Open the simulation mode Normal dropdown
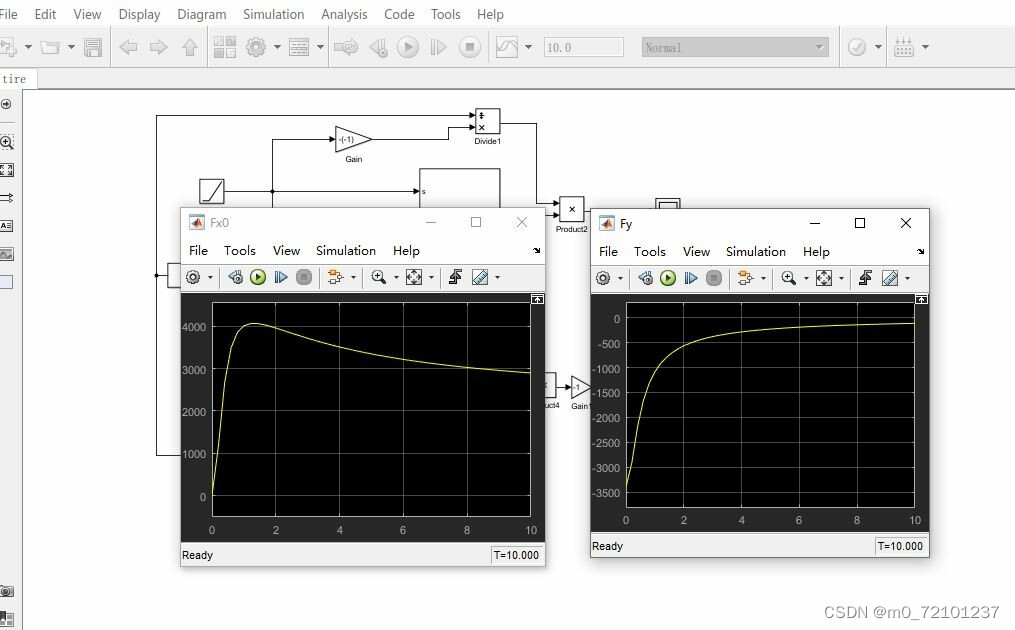This screenshot has height=630, width=1015. pyautogui.click(x=735, y=47)
